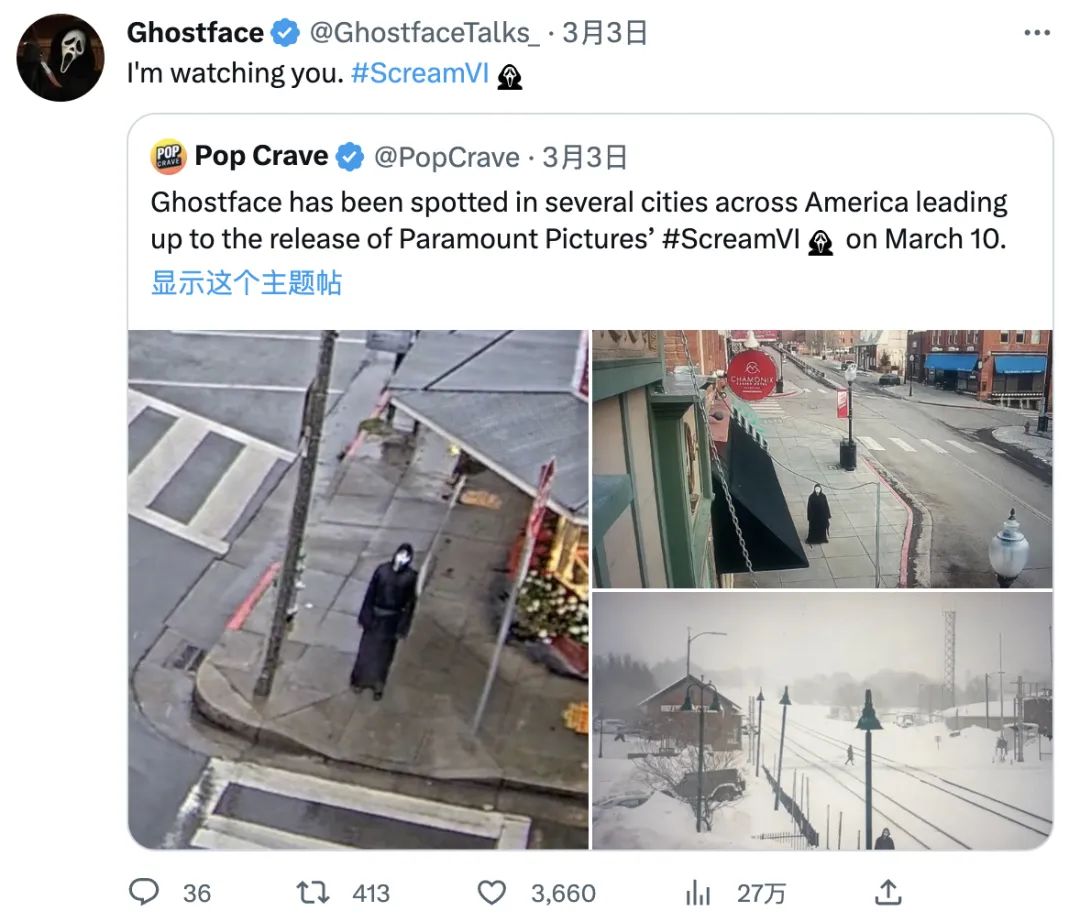Open the three-dot more options menu

[x=1037, y=32]
